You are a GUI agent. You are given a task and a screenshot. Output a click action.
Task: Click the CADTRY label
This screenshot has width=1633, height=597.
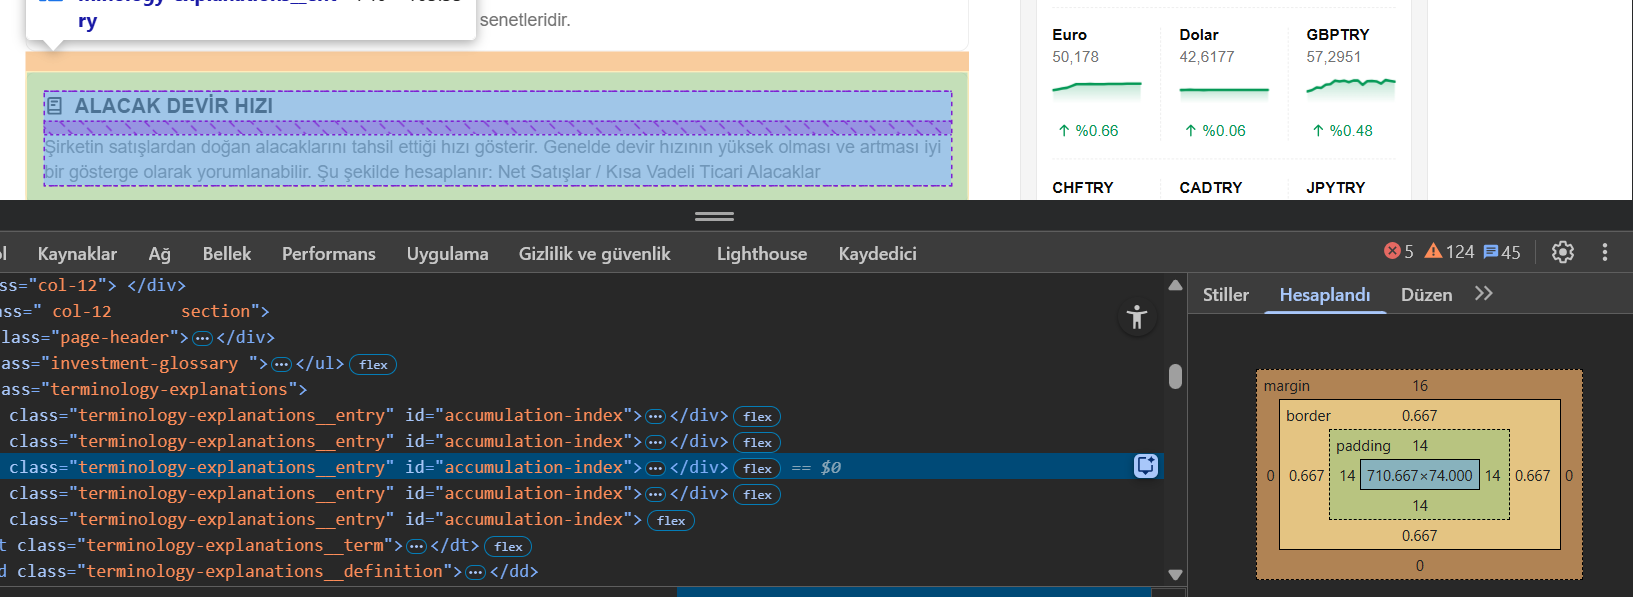pyautogui.click(x=1211, y=187)
